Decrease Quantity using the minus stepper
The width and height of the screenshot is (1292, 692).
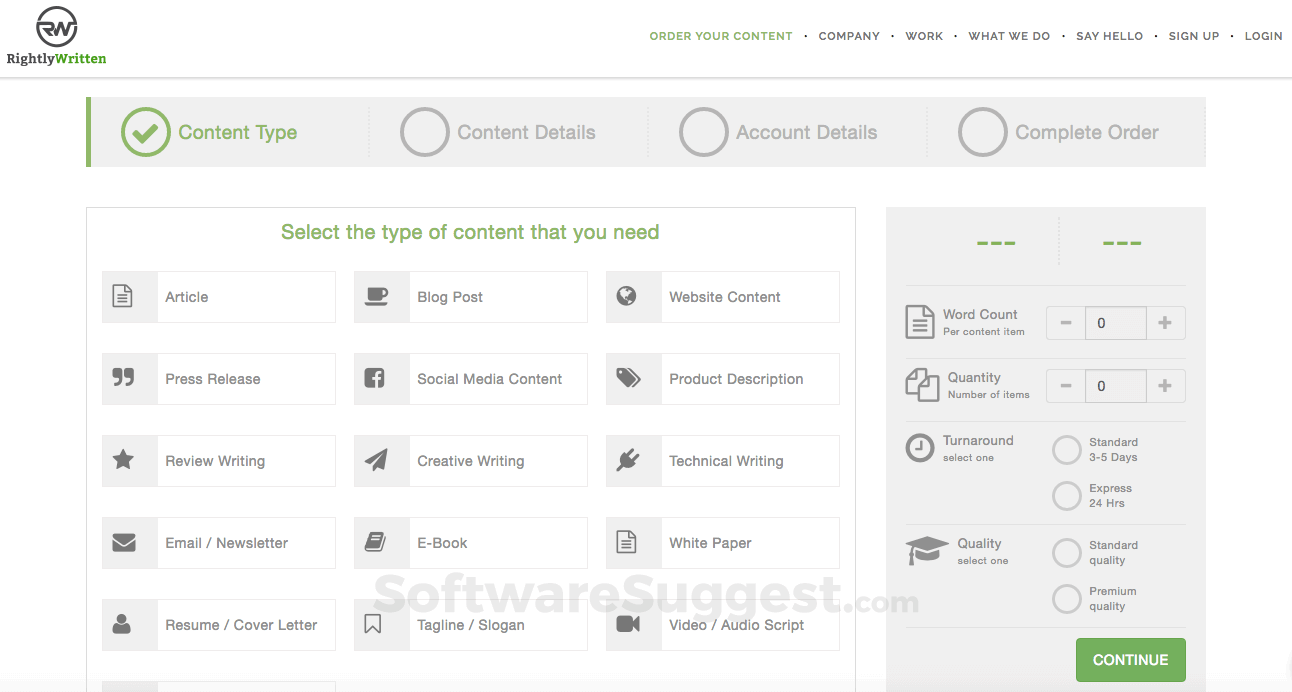click(1066, 385)
